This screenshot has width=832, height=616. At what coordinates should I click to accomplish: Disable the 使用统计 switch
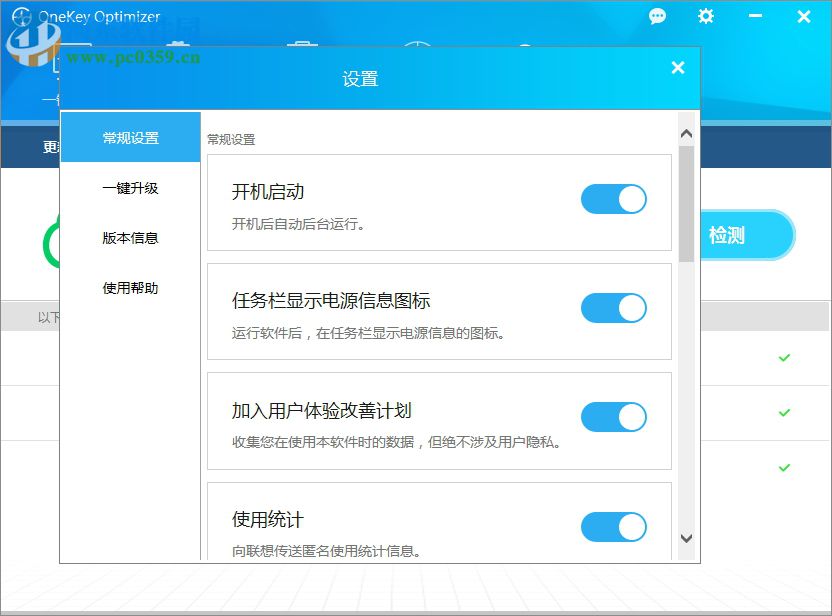click(613, 525)
